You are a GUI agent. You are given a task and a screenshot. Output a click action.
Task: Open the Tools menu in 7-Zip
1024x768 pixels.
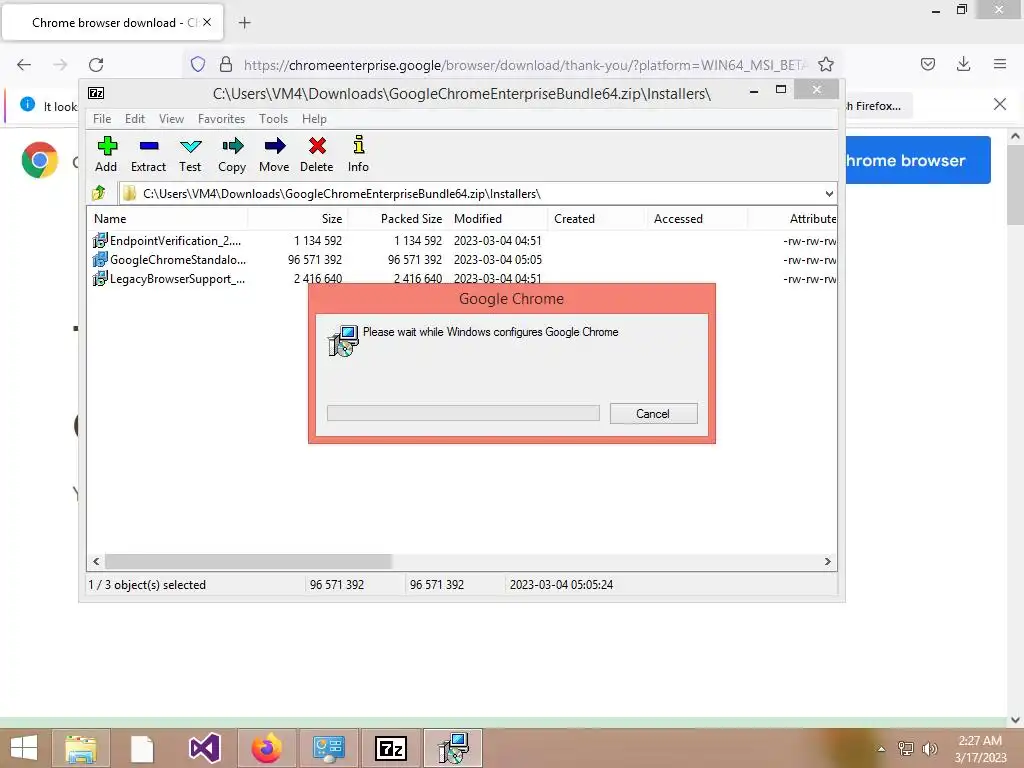click(x=273, y=119)
